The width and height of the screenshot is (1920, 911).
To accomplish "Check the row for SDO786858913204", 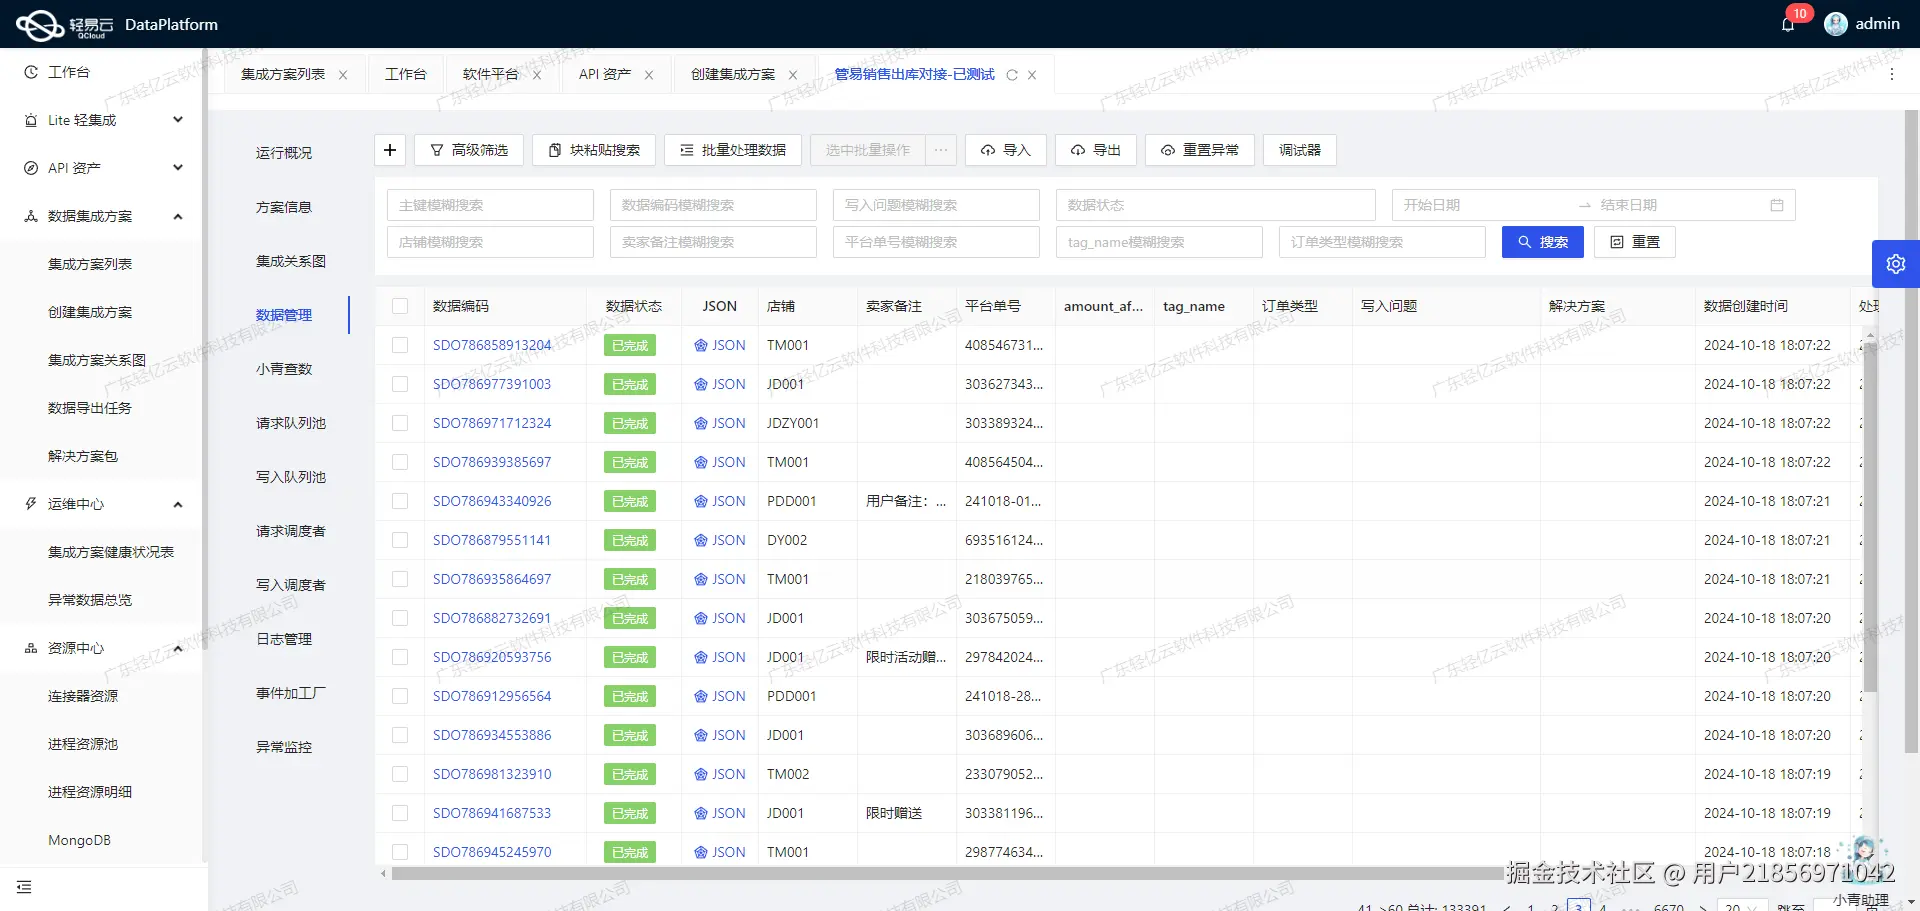I will [x=400, y=345].
